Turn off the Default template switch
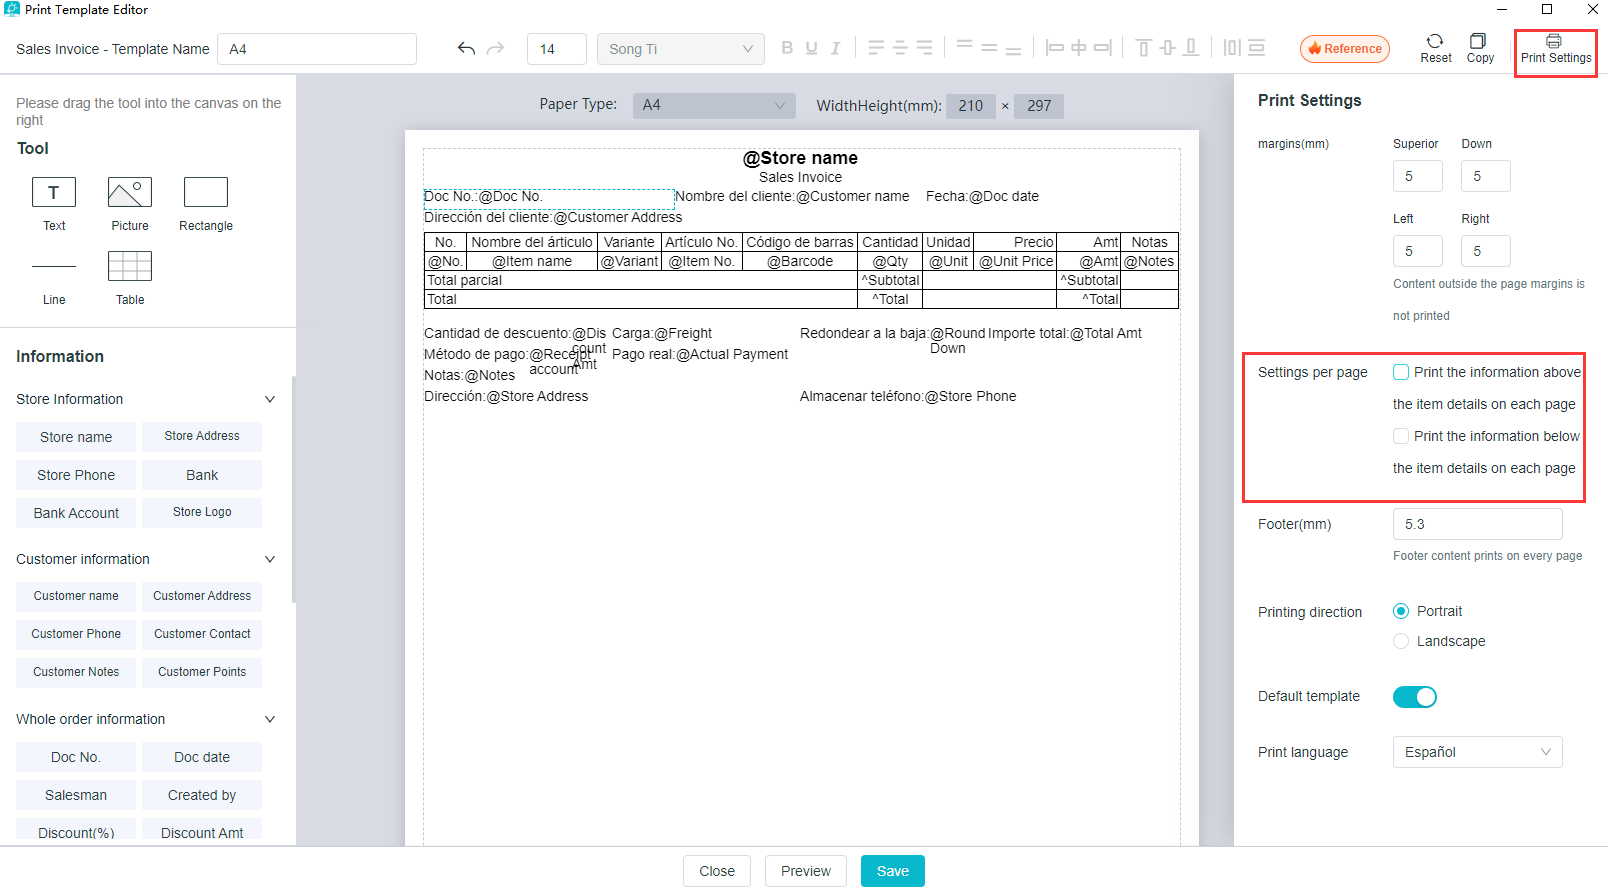Image resolution: width=1608 pixels, height=887 pixels. (1414, 697)
